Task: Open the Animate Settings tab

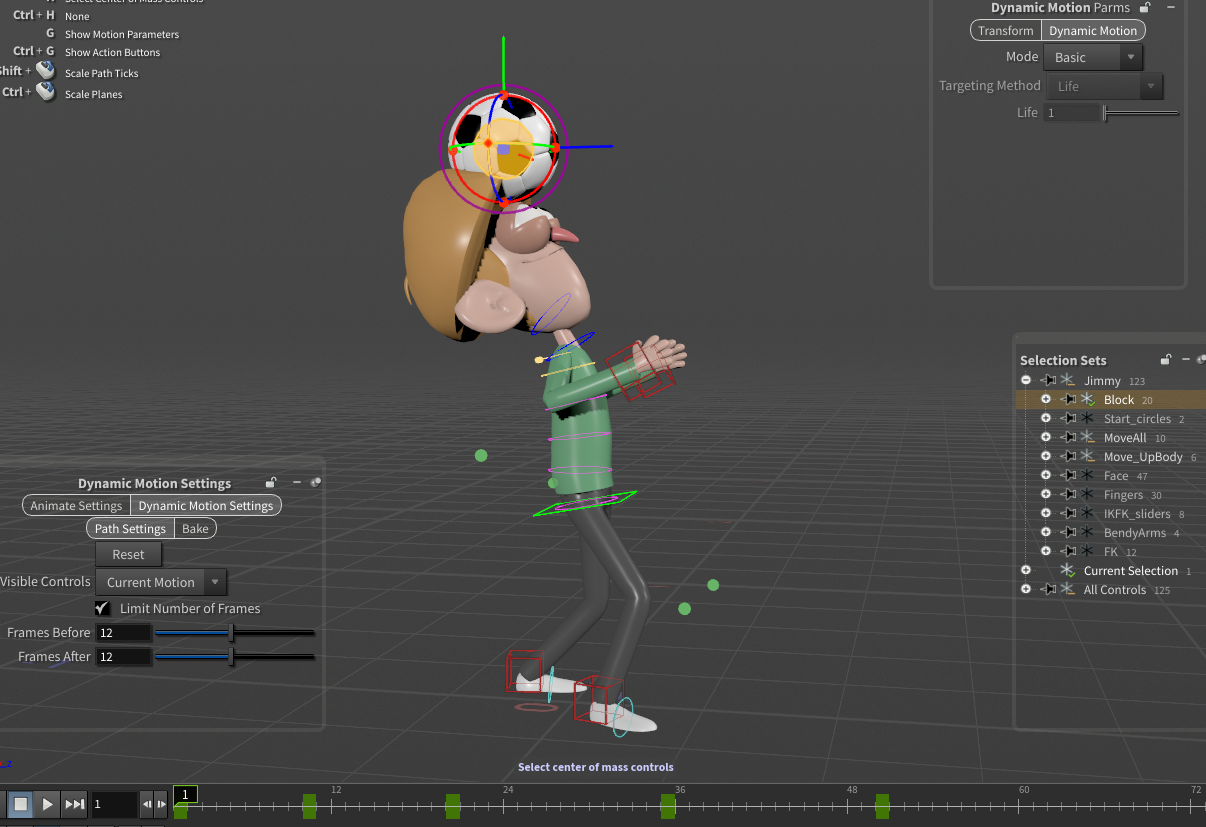Action: pos(77,506)
